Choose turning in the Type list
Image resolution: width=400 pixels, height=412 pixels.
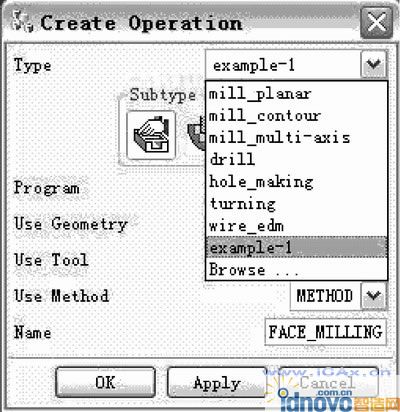click(296, 204)
